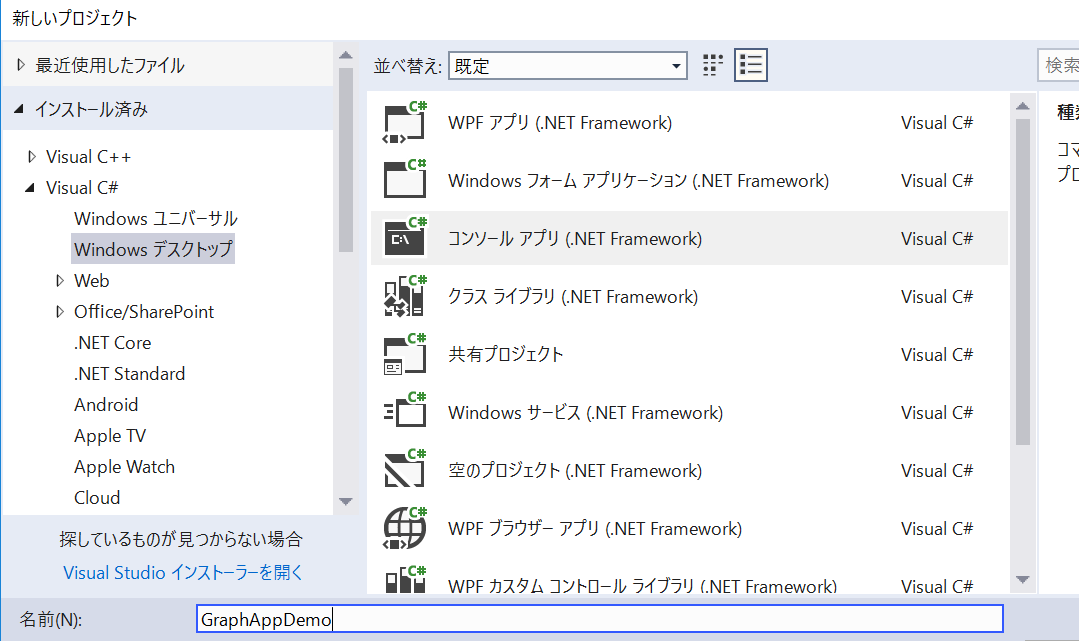Collapse the インストール済み section
Screen dimensions: 1079x641
pos(19,109)
